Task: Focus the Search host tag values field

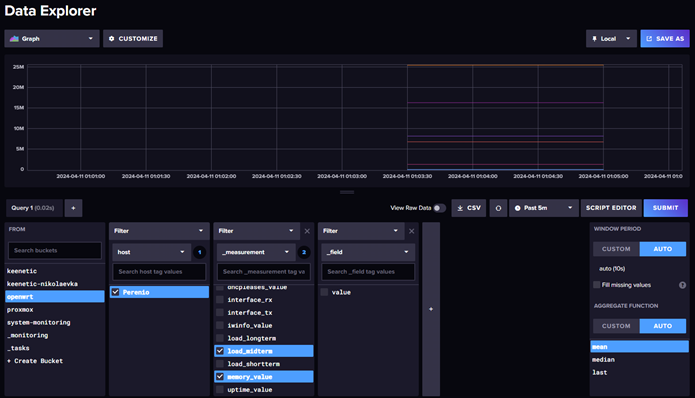Action: pyautogui.click(x=159, y=272)
